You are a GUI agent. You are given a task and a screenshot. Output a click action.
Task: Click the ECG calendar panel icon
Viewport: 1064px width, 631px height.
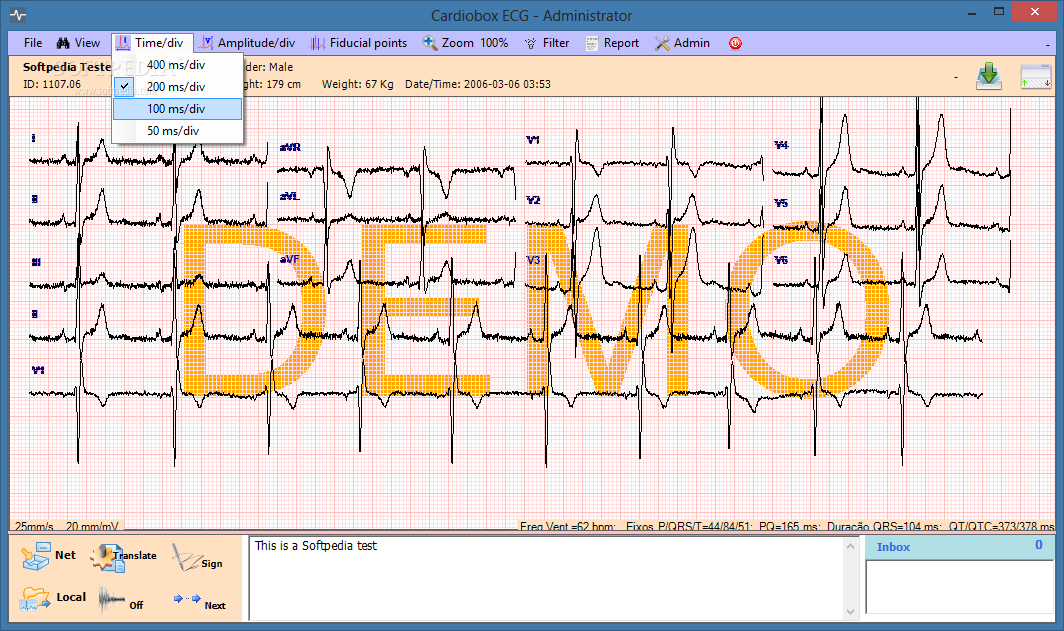(x=1036, y=77)
